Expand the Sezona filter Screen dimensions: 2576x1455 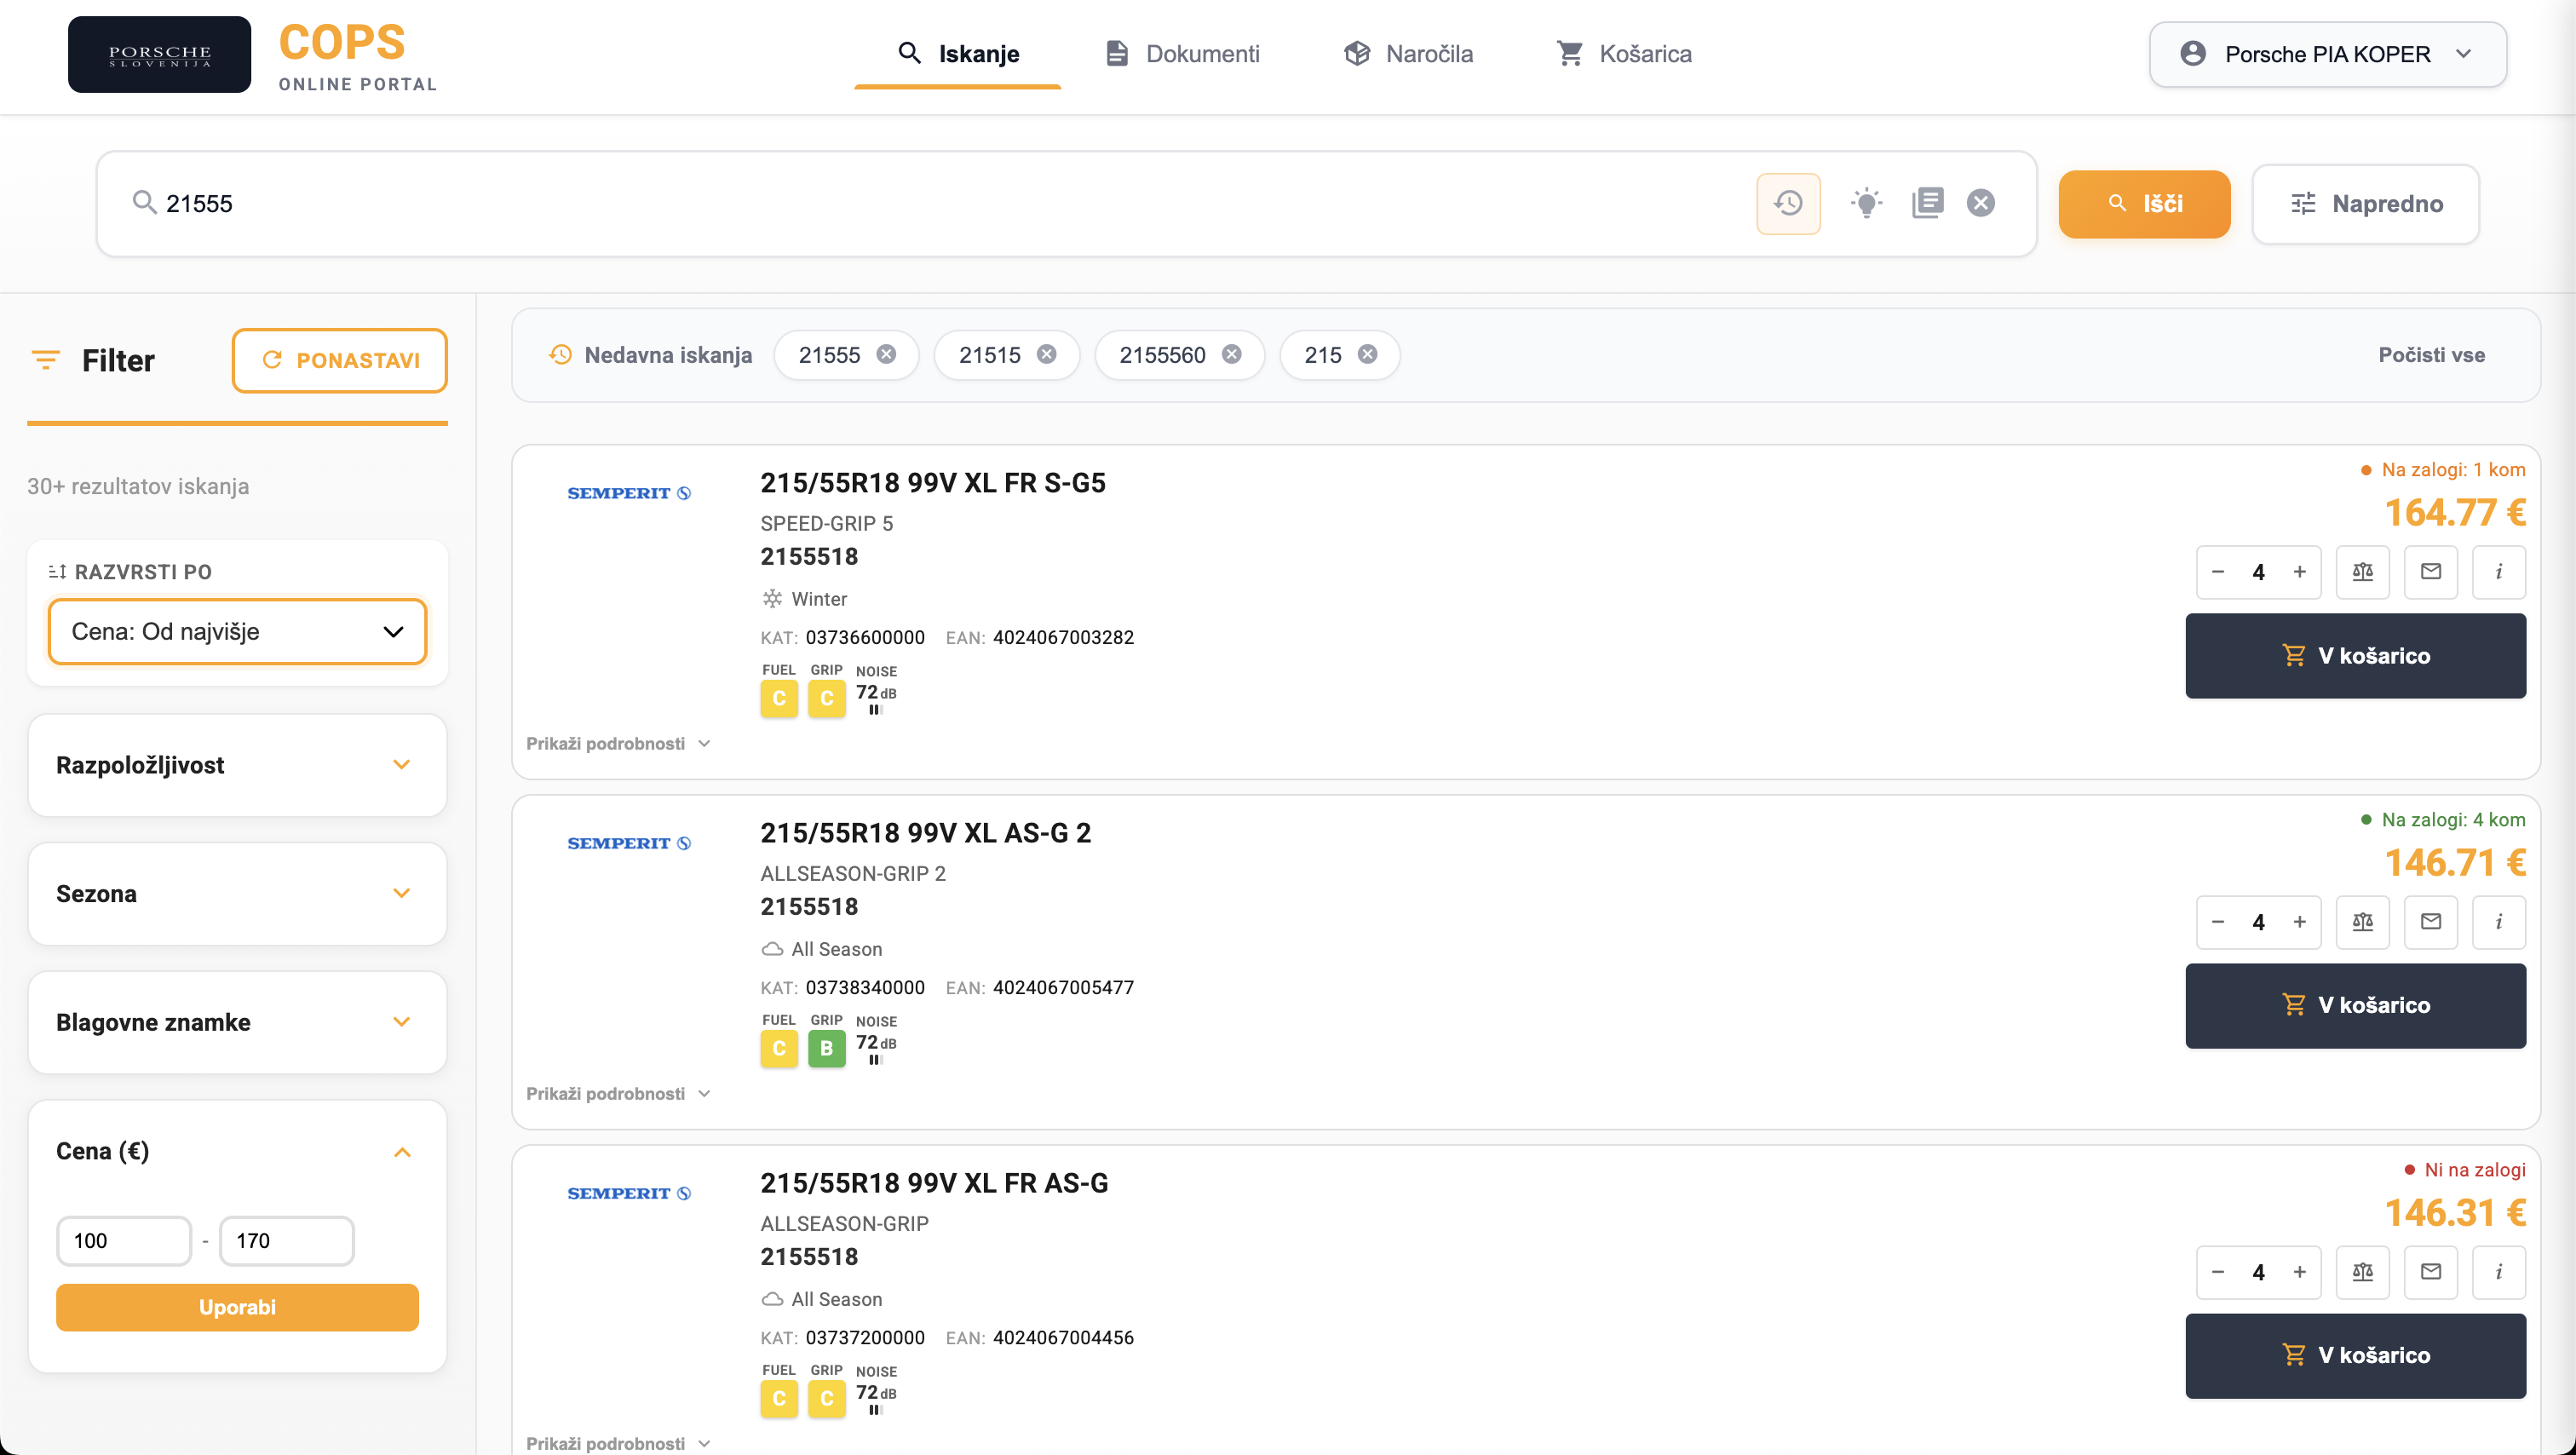[x=237, y=894]
